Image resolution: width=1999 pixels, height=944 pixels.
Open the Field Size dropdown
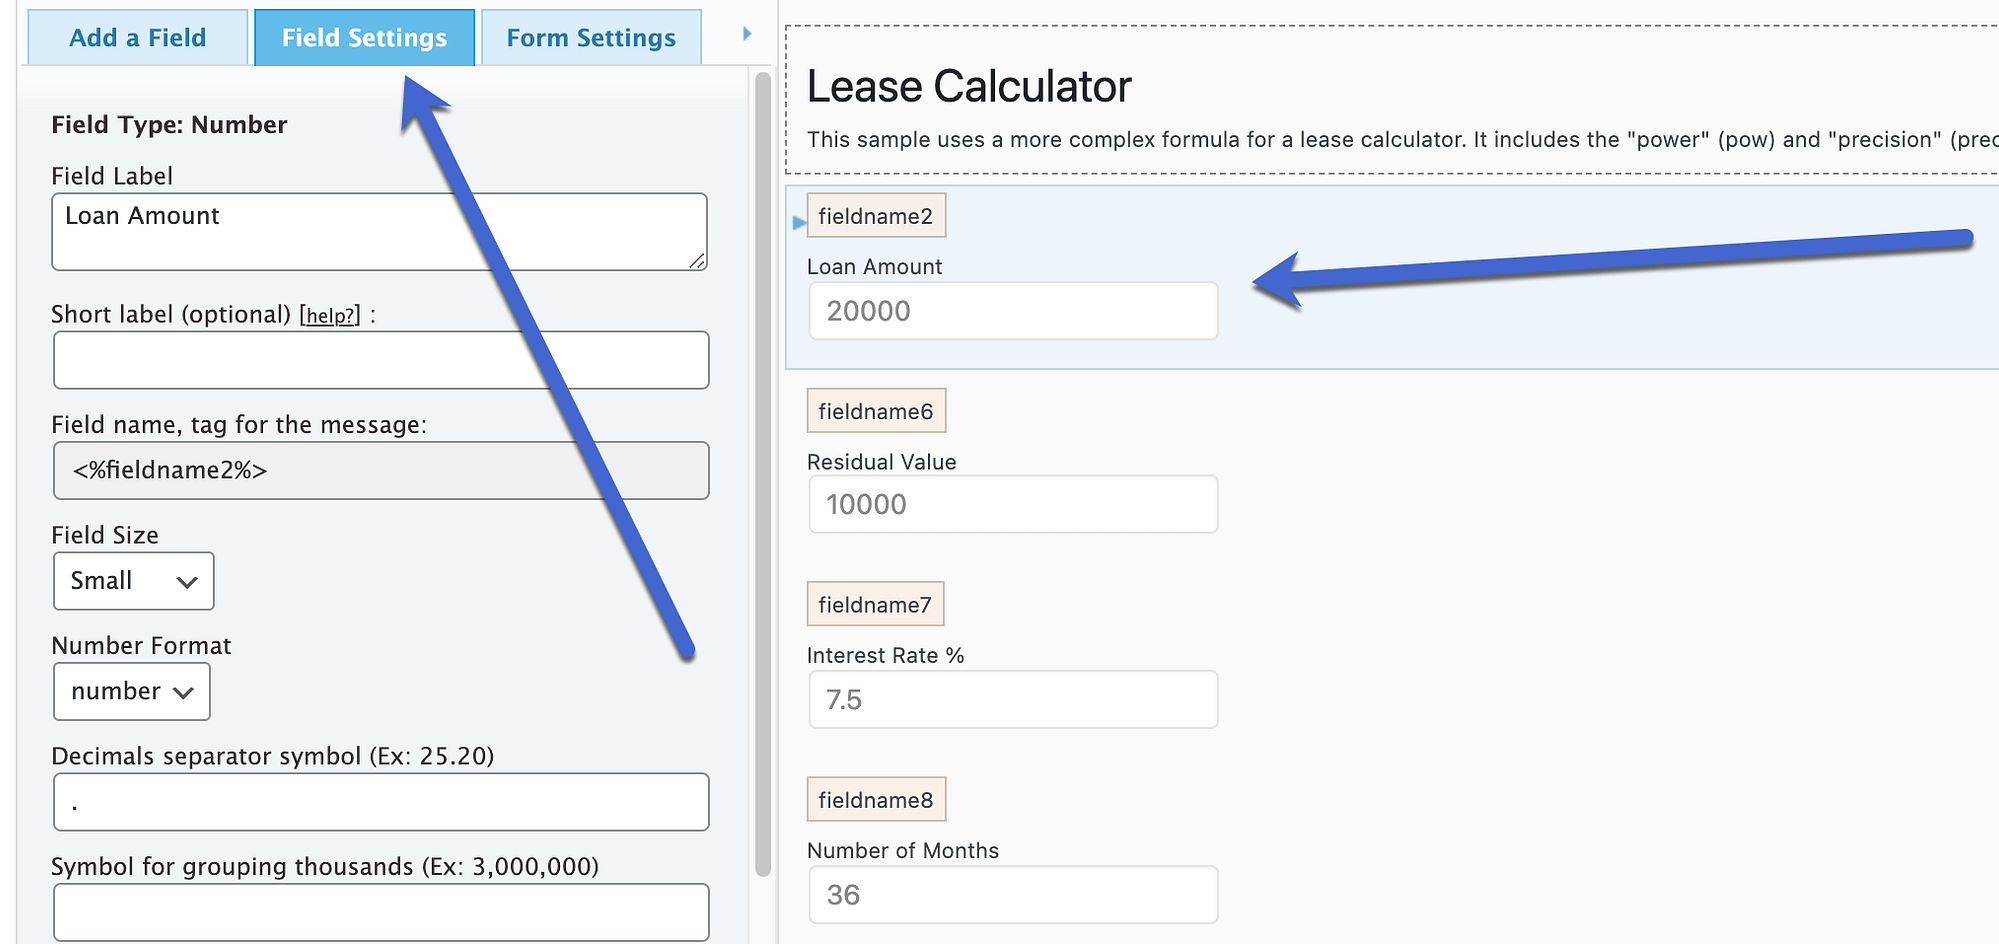click(x=133, y=580)
